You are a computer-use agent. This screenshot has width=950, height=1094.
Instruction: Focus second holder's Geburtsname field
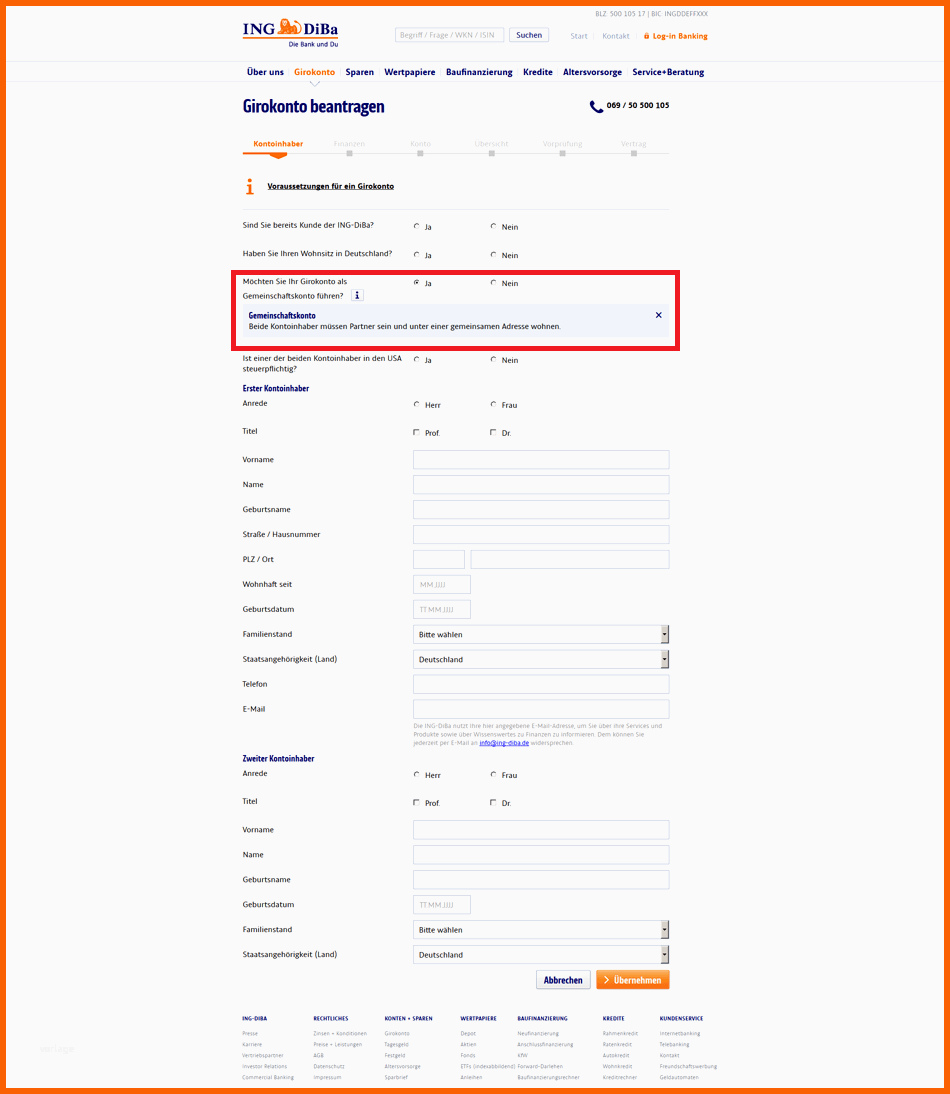[541, 879]
